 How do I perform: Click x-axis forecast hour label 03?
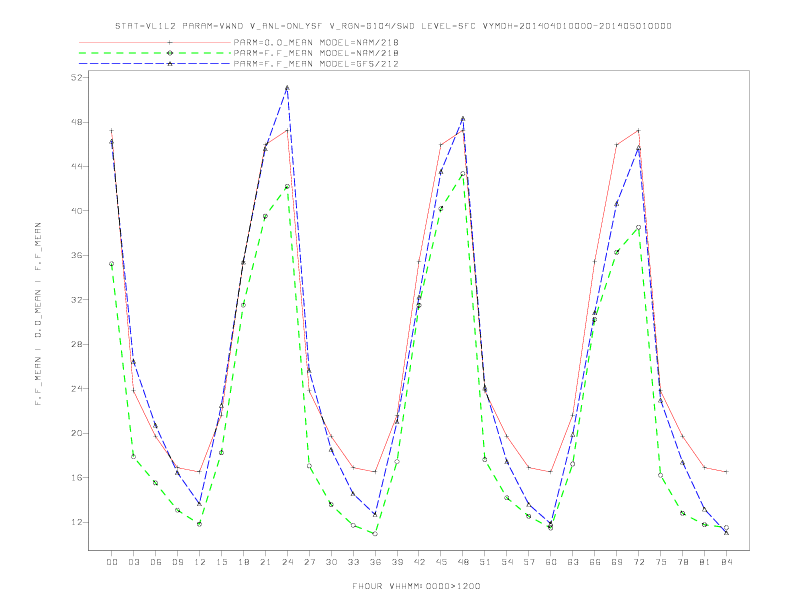pos(133,562)
